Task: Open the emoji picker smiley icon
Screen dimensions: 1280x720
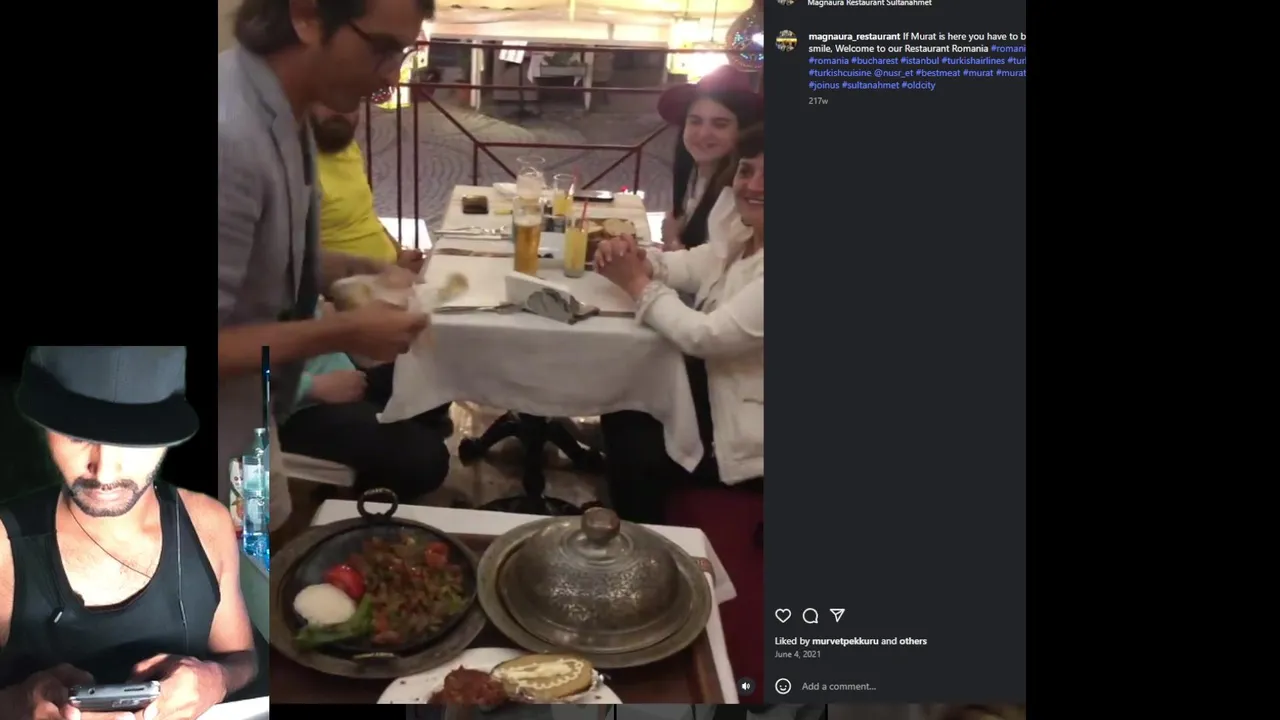Action: [x=783, y=686]
